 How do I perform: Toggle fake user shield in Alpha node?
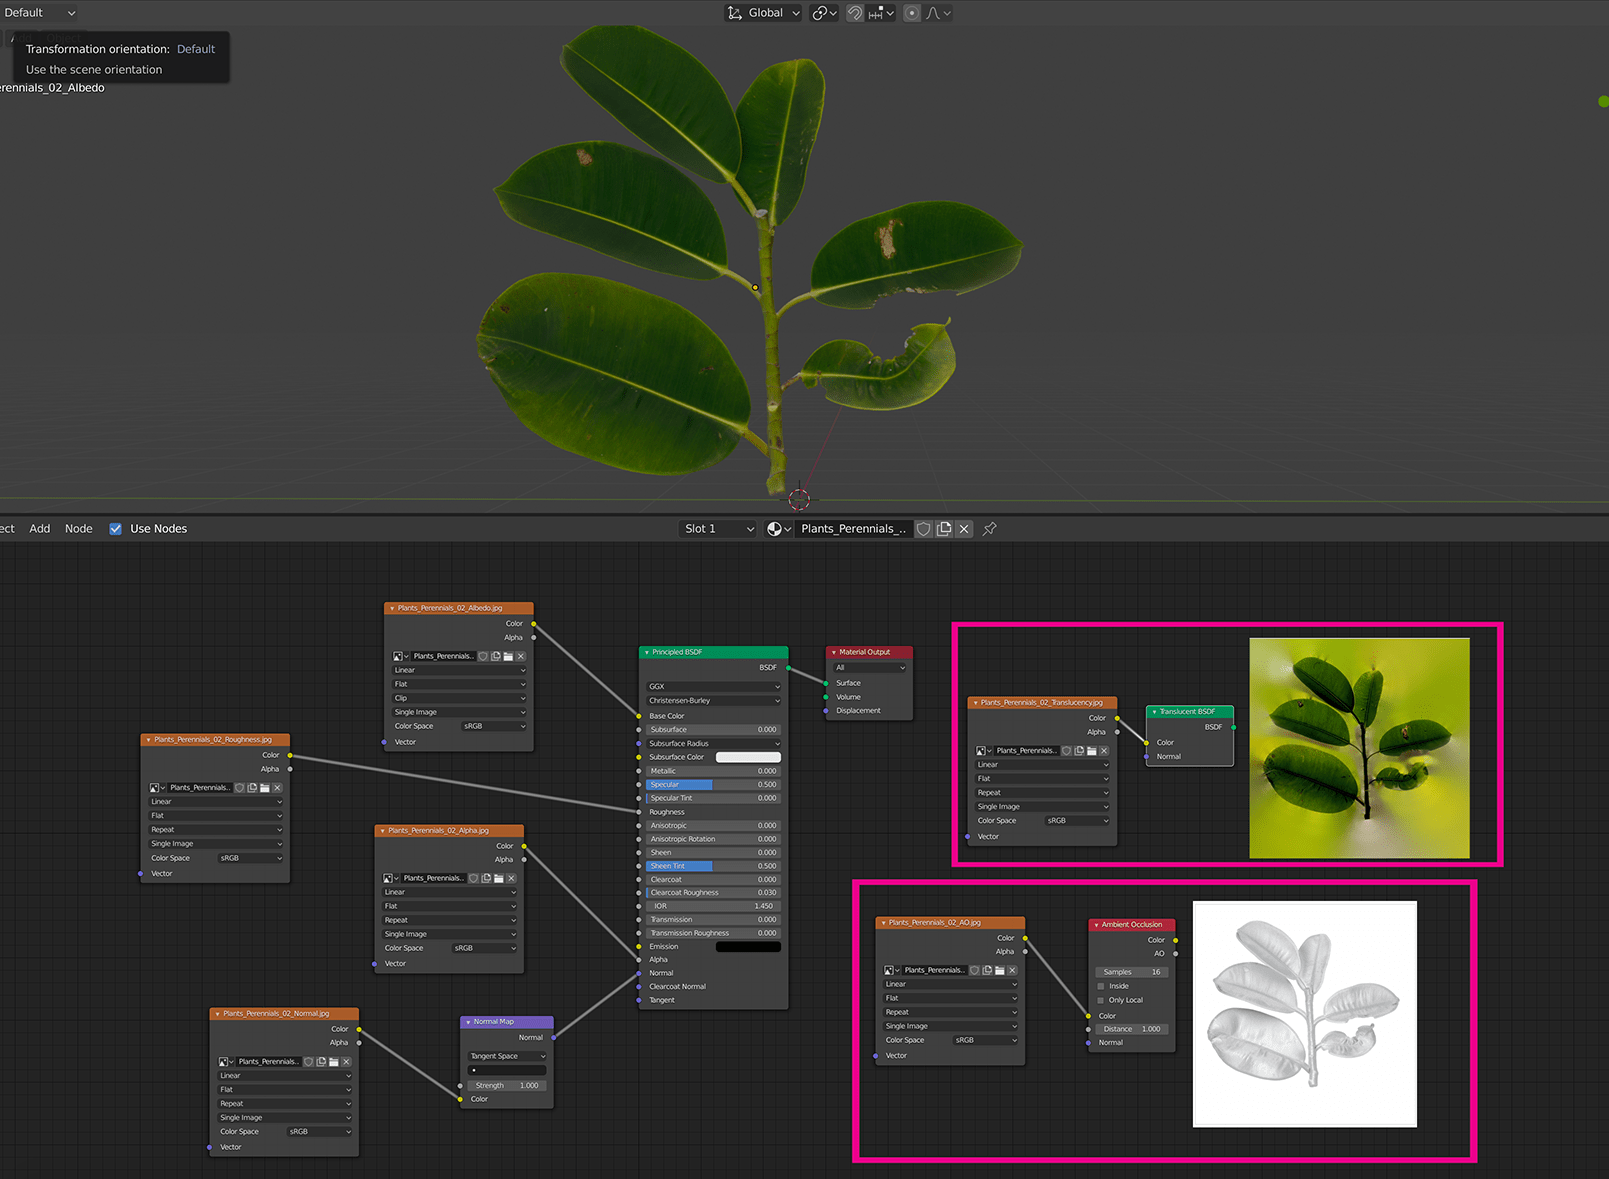tap(473, 878)
